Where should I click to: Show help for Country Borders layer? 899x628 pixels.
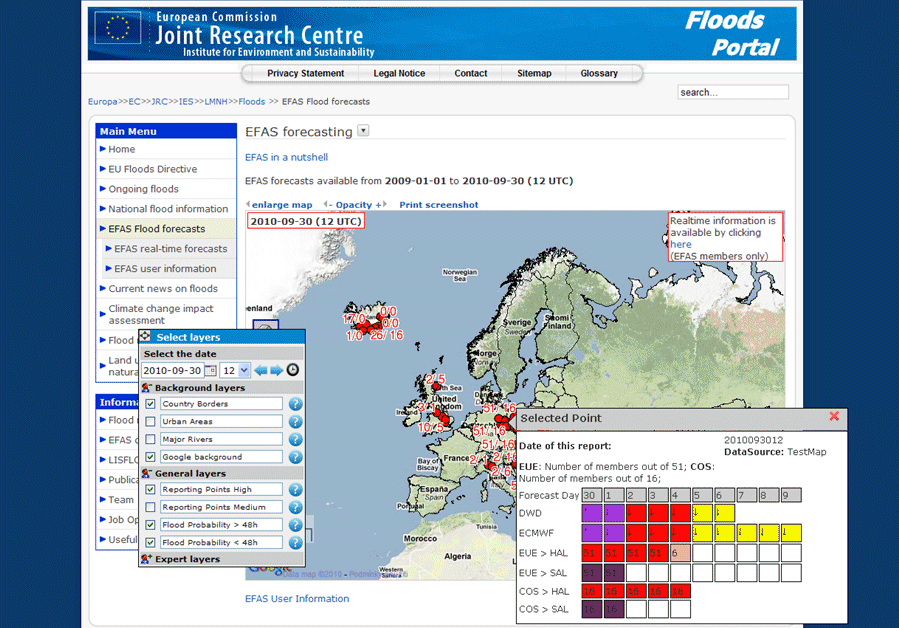(296, 404)
